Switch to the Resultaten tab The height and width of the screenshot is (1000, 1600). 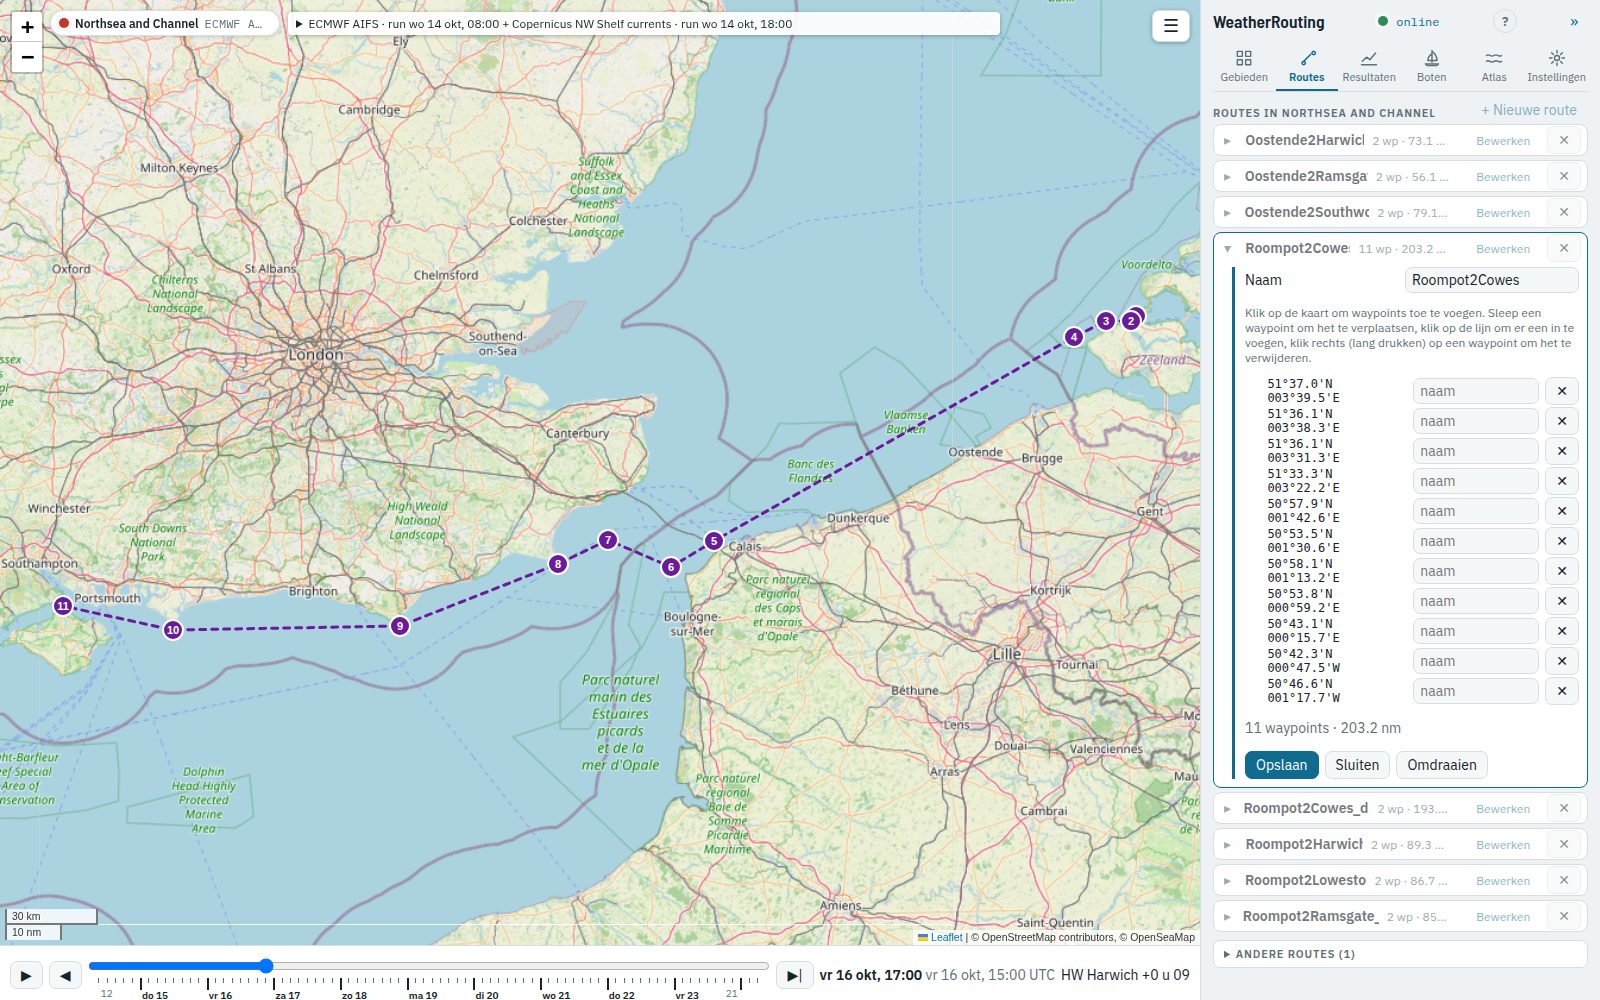tap(1368, 66)
